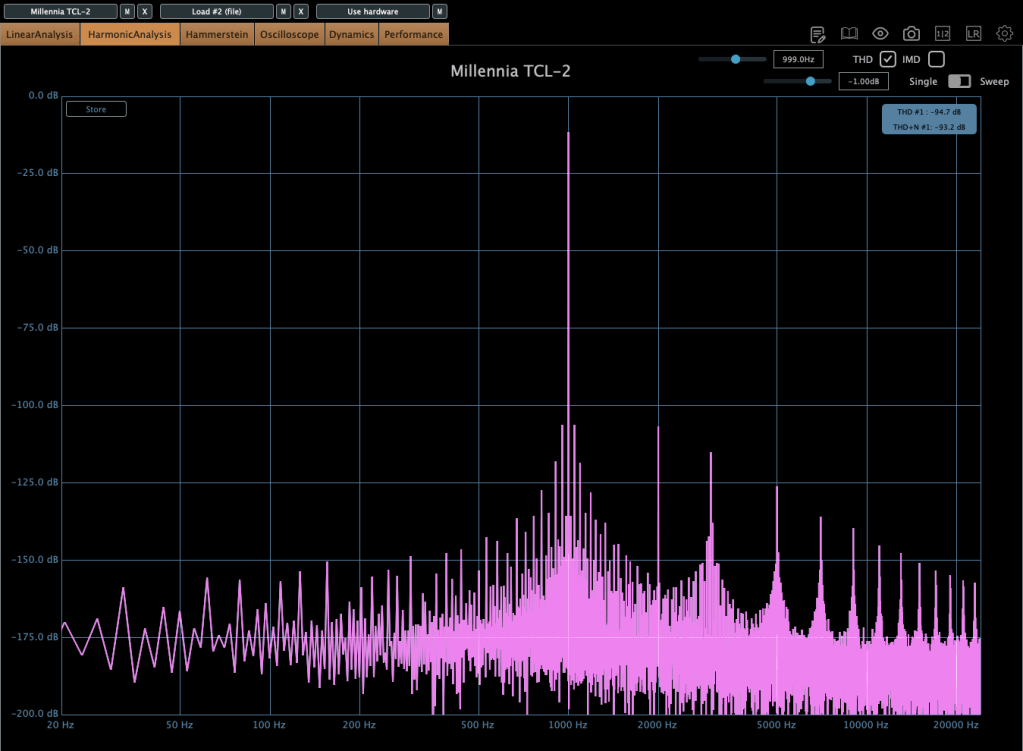This screenshot has width=1023, height=751.
Task: Open the Millennia TCL-2 slot selector
Action: 60,11
